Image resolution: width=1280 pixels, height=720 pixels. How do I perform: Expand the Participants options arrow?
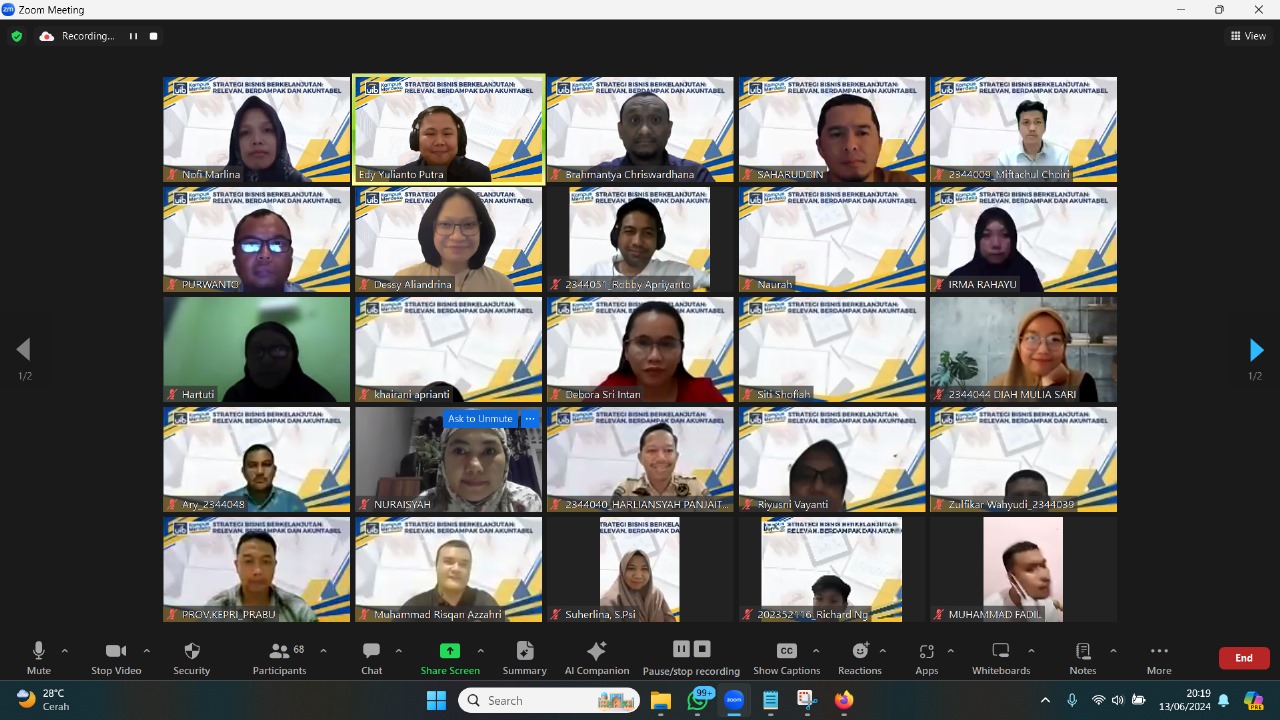[x=323, y=651]
